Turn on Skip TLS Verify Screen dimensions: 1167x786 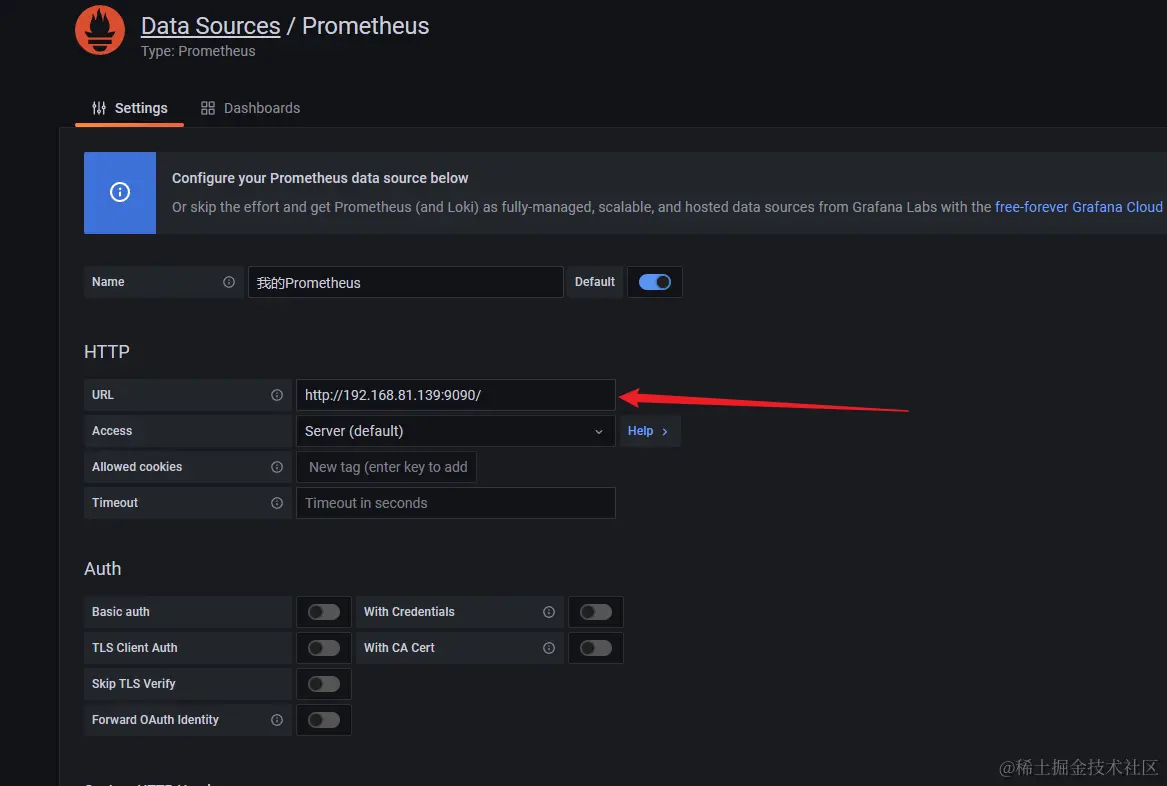tap(324, 683)
